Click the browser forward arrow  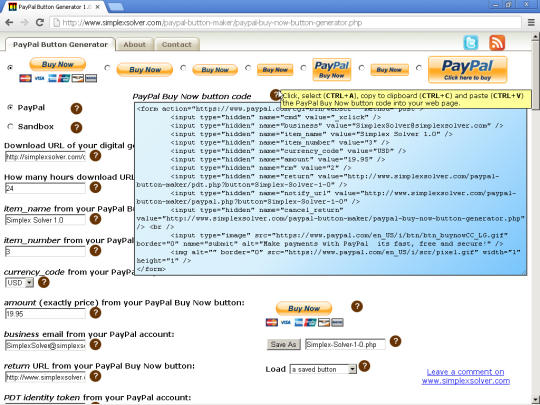[24, 23]
